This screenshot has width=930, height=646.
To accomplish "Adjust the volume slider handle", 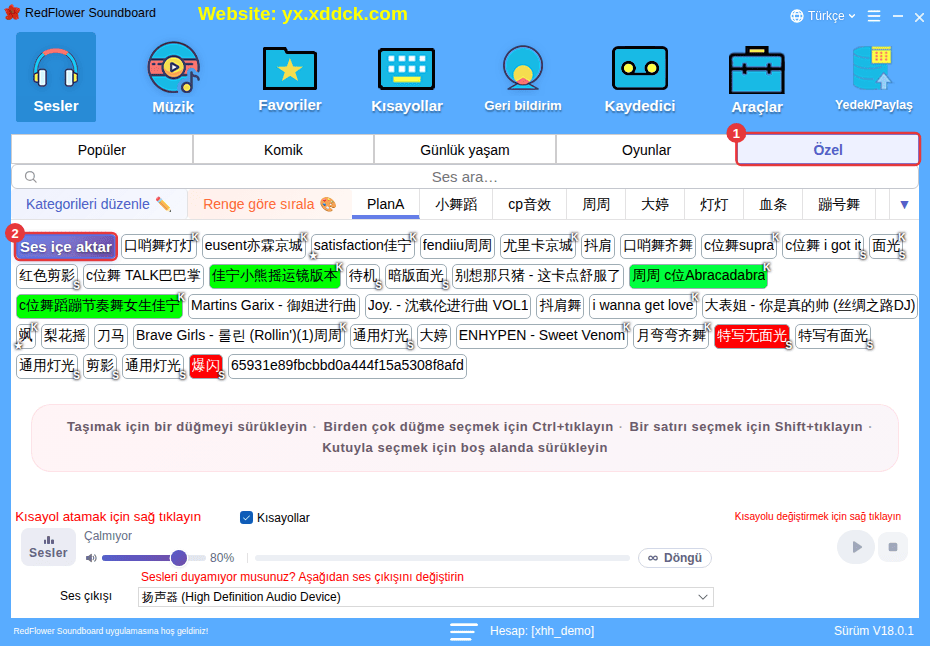I will point(179,558).
